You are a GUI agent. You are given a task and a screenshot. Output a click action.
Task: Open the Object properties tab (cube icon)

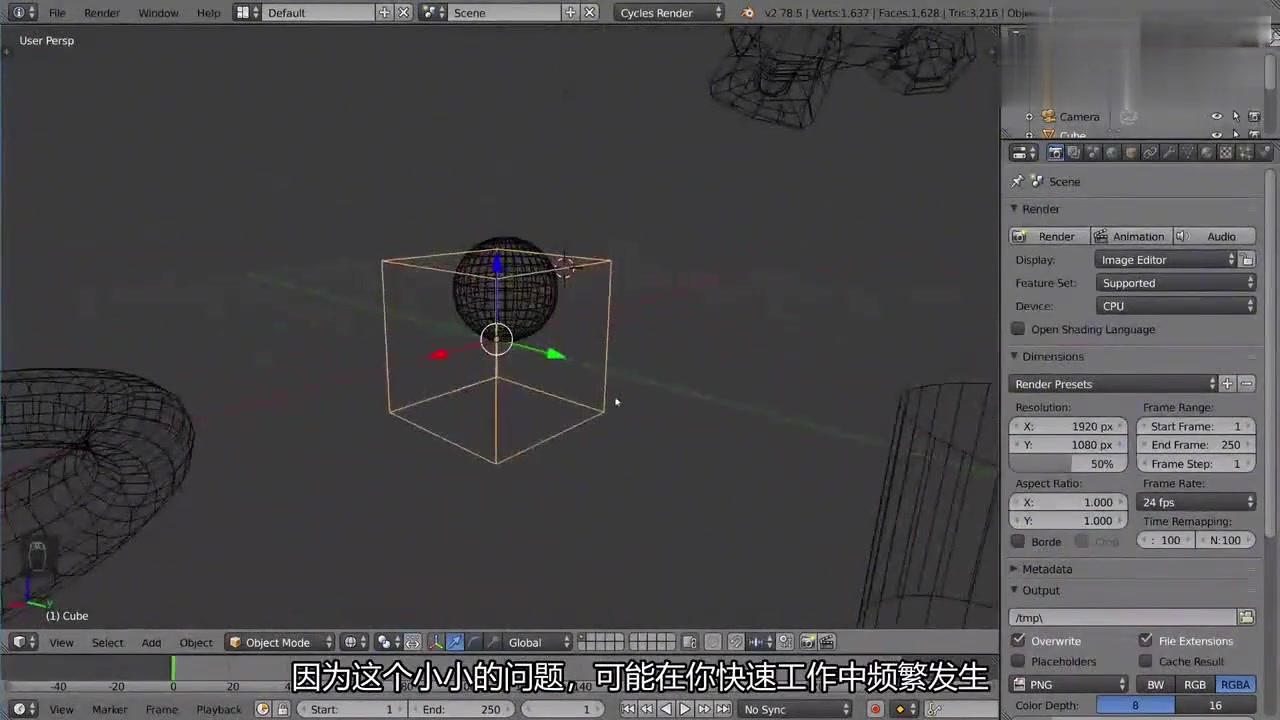(x=1131, y=153)
